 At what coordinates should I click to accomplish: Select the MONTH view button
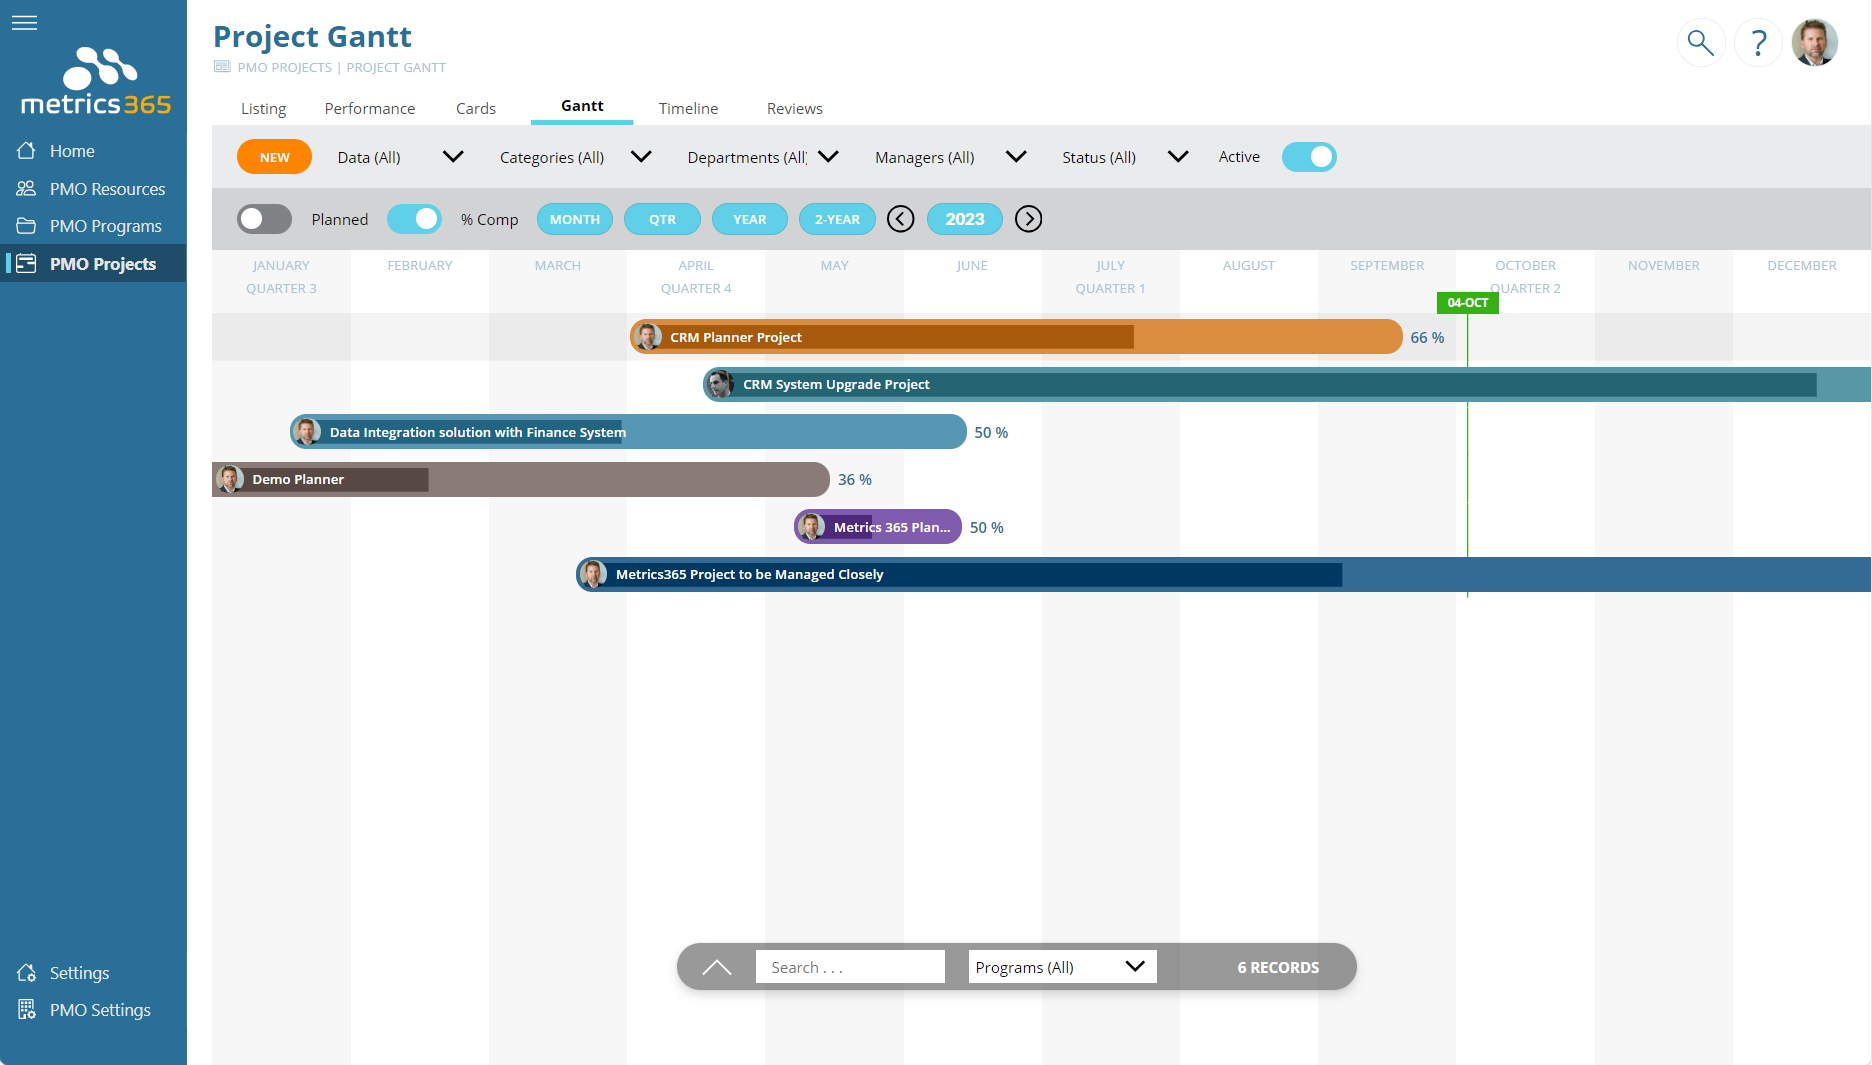[x=575, y=219]
